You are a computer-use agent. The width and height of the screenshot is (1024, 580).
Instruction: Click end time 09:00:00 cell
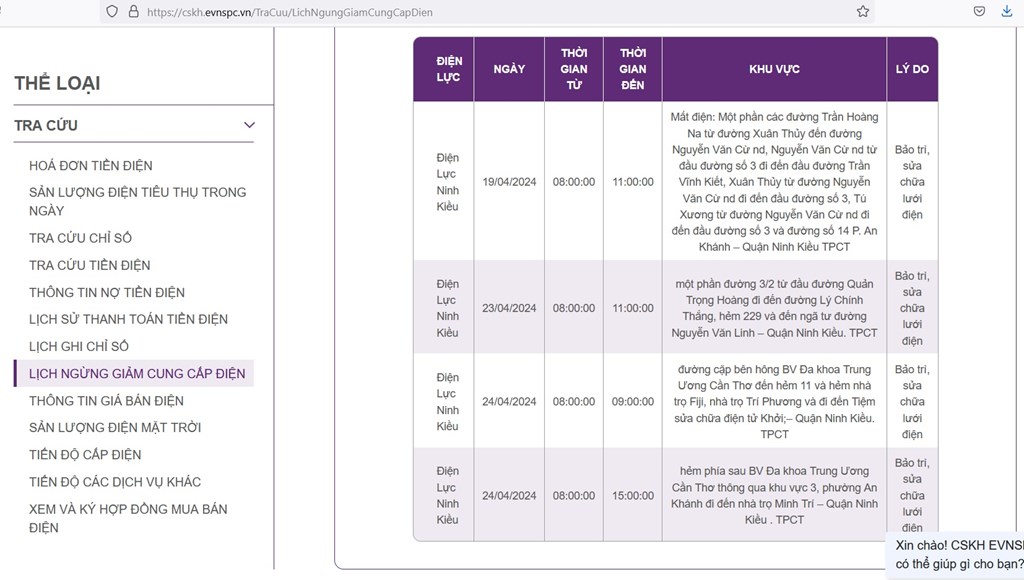click(633, 402)
